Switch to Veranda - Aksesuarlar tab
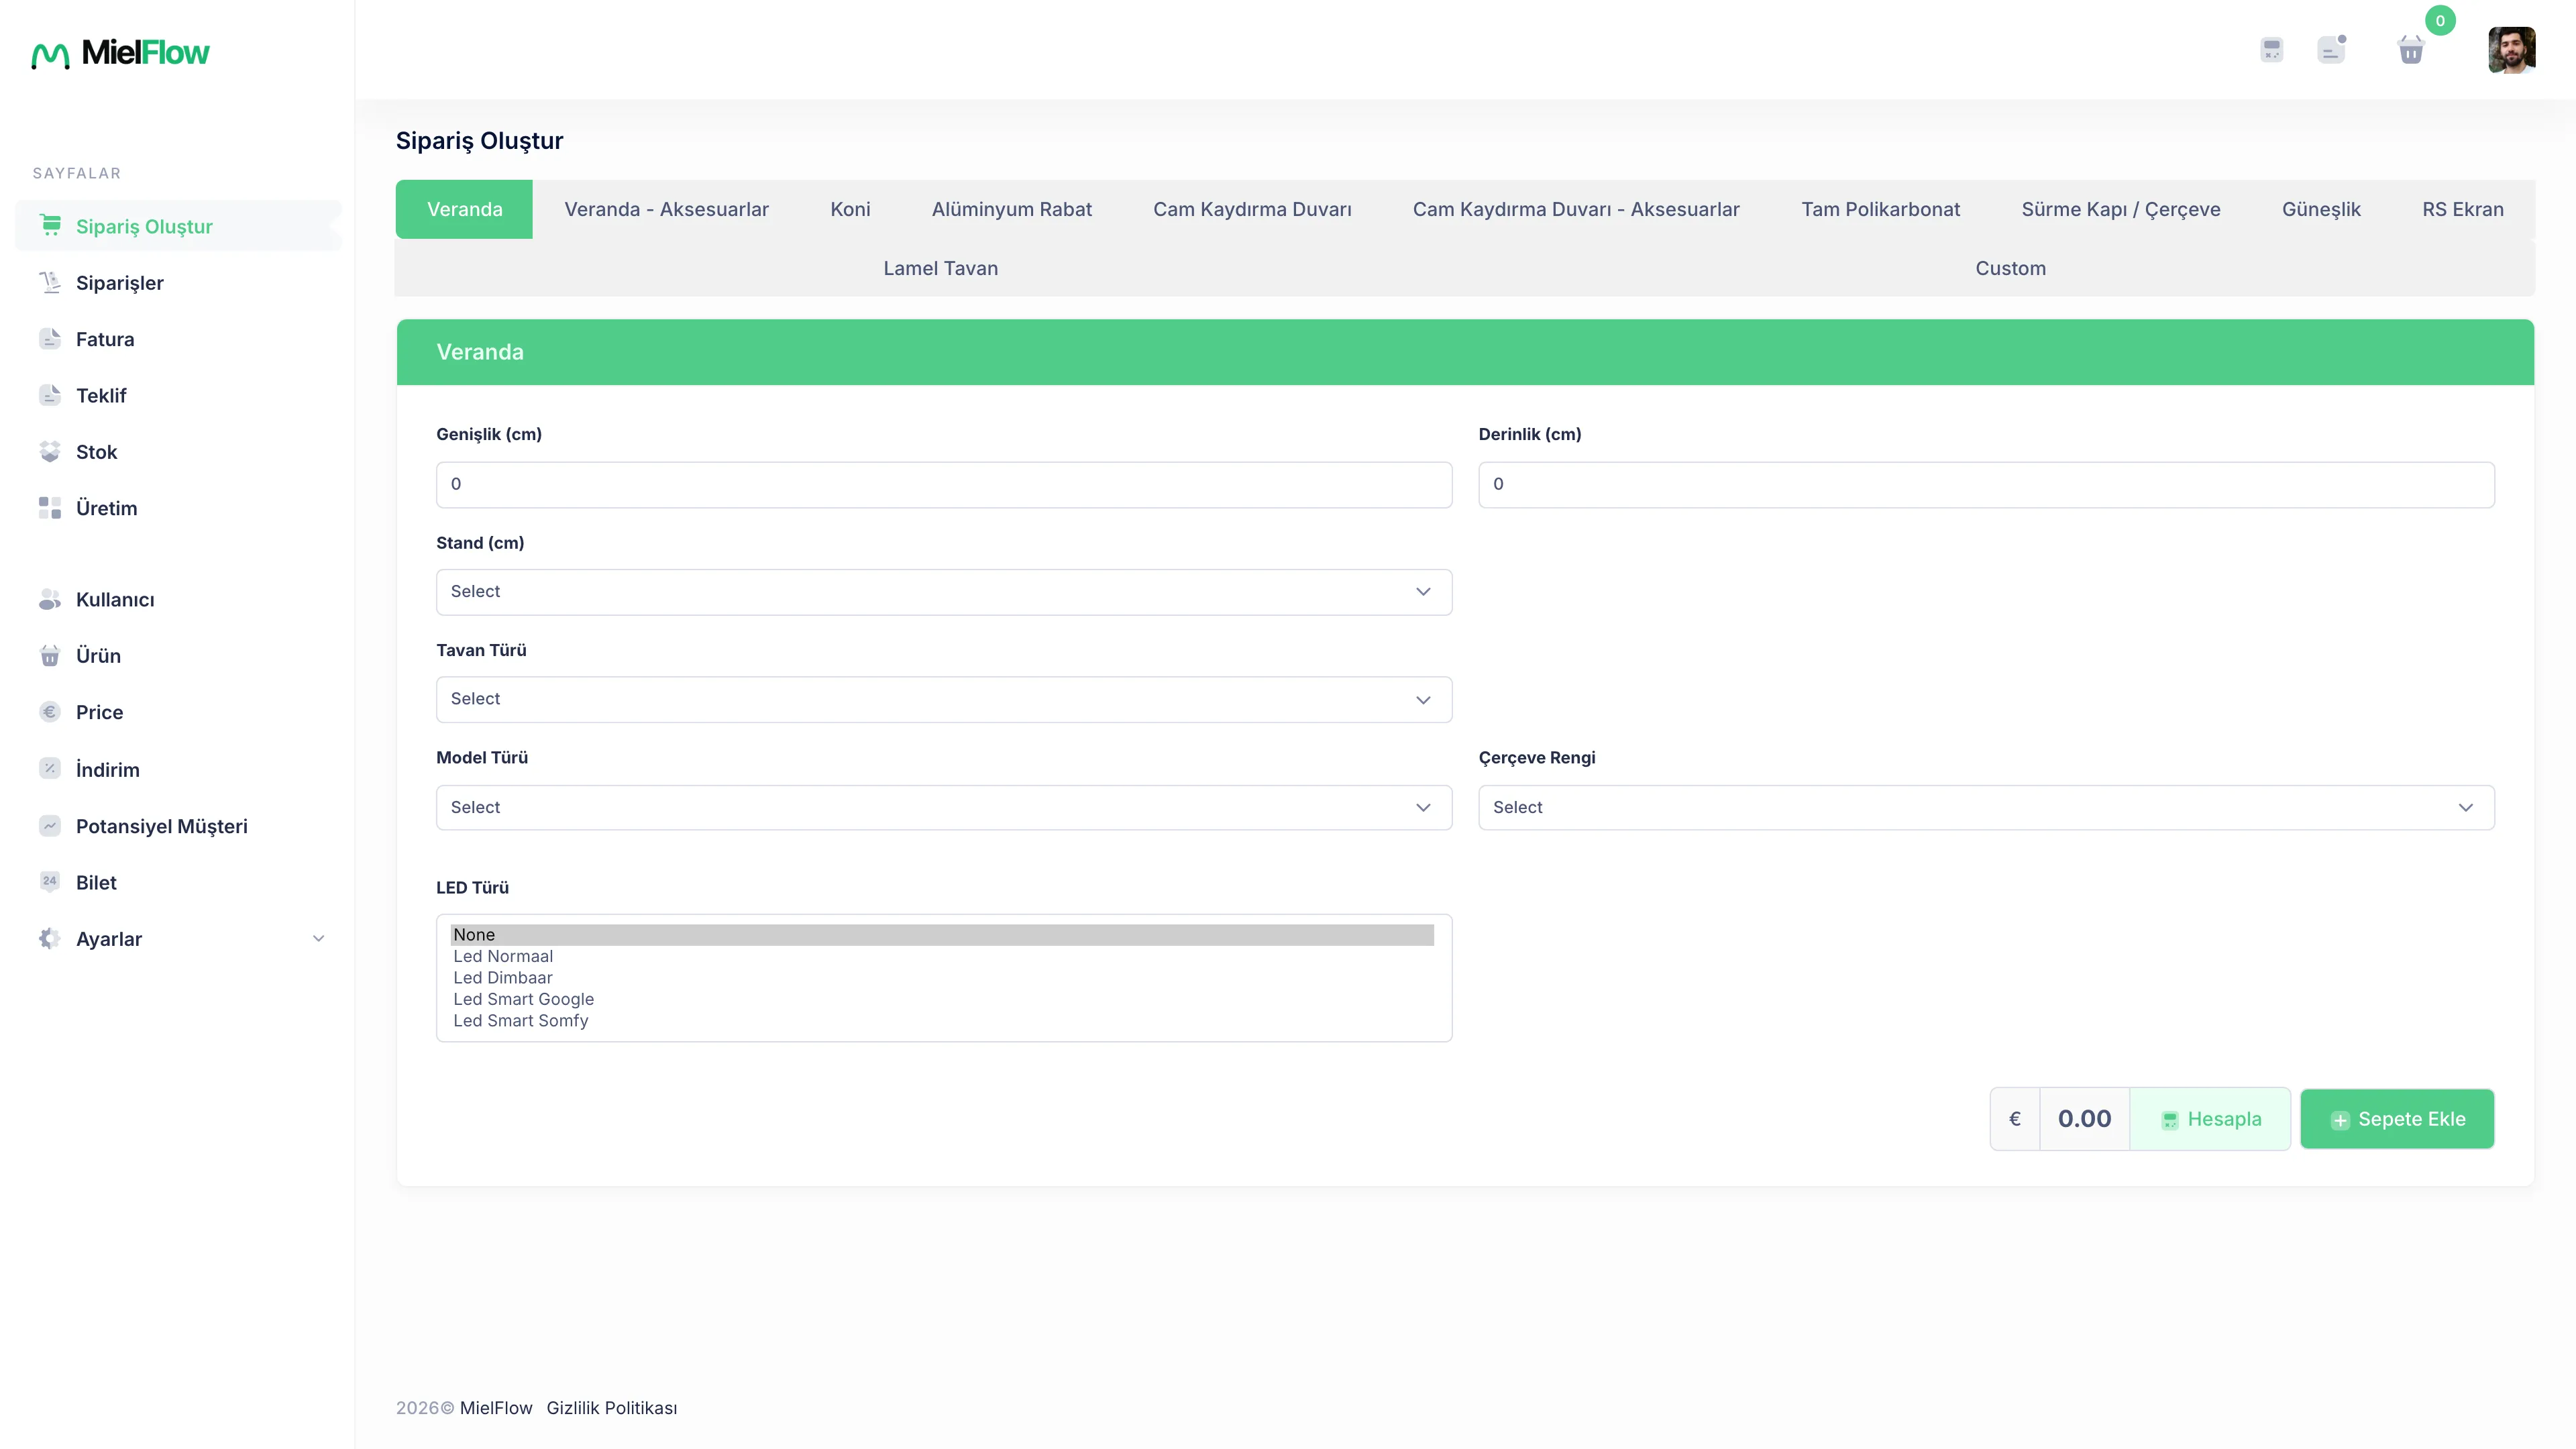The height and width of the screenshot is (1449, 2576). coord(666,209)
